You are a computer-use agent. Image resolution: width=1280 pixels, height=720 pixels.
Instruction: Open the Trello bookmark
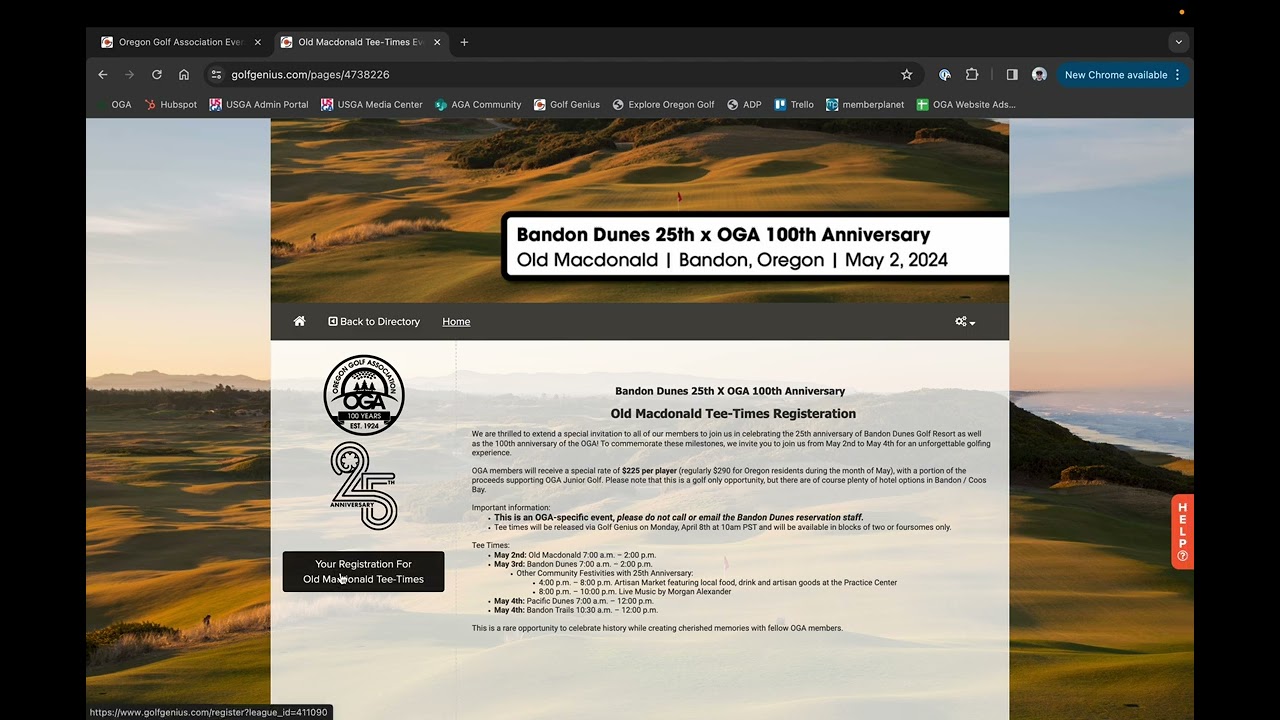(794, 104)
